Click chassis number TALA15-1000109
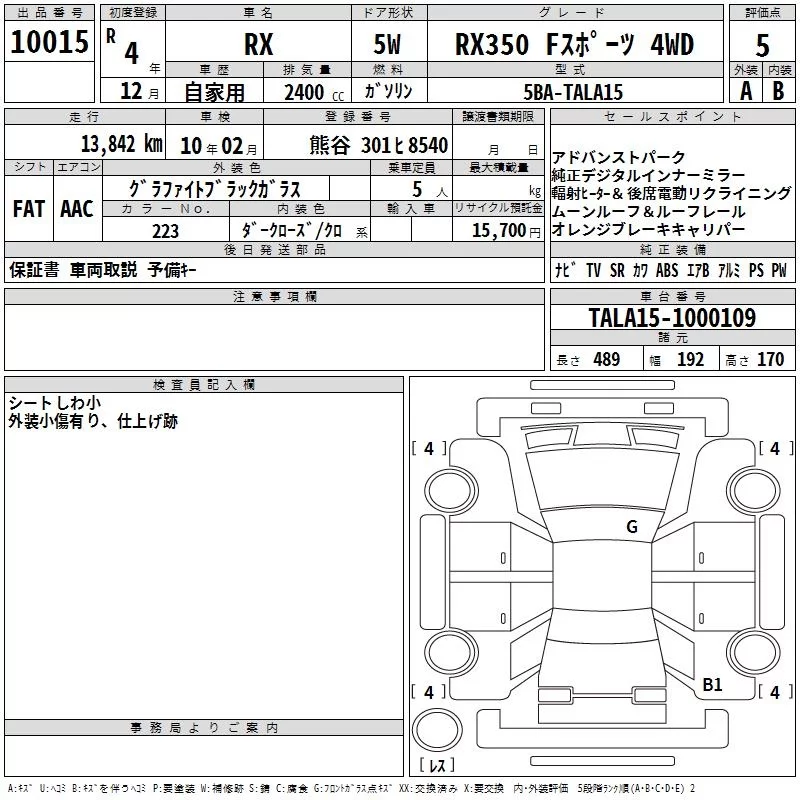The height and width of the screenshot is (800, 800). (x=672, y=317)
